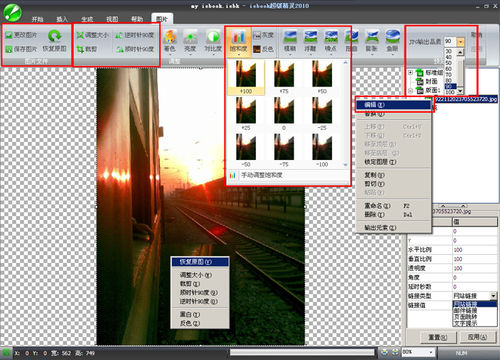Click the 应用 apply button

[477, 337]
